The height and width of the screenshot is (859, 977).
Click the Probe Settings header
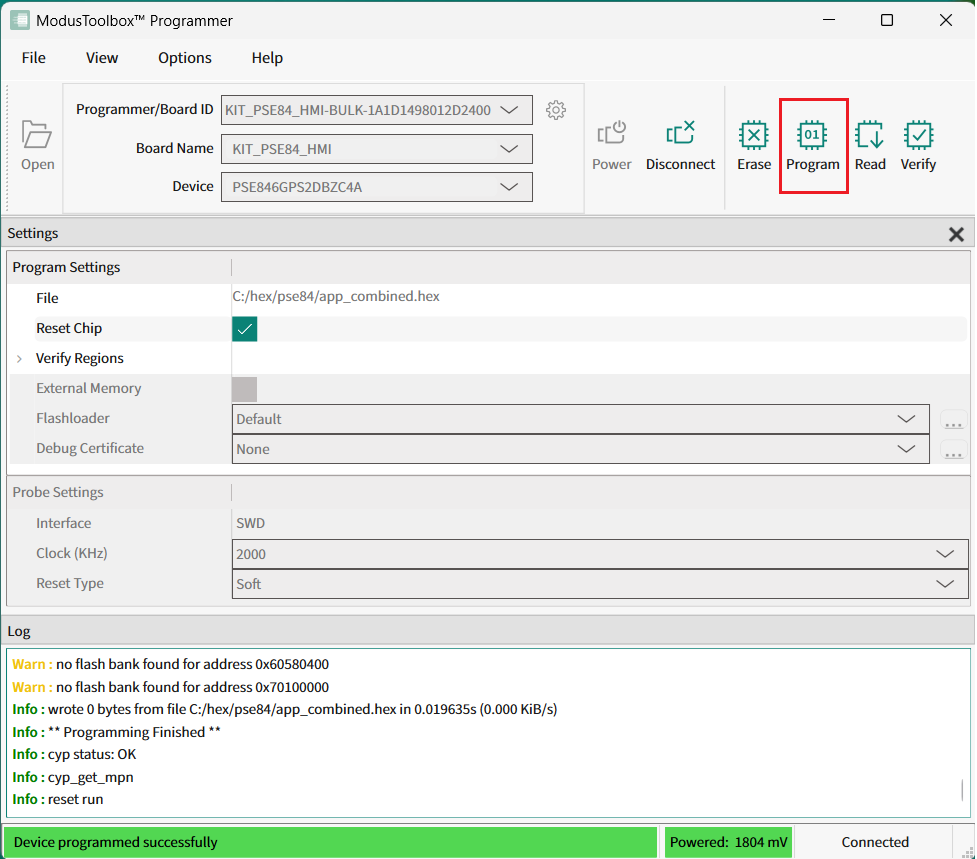tap(58, 492)
